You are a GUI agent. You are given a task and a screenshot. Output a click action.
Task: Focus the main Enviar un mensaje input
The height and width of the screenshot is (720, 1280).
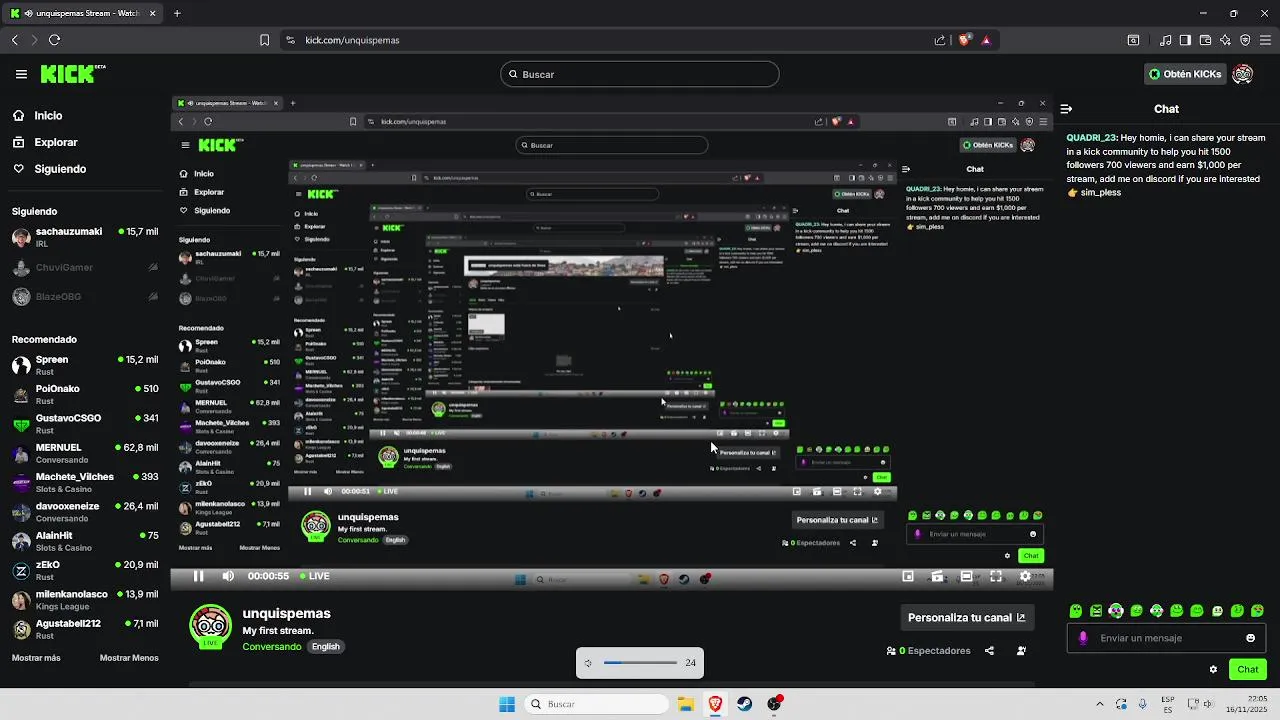(1165, 638)
